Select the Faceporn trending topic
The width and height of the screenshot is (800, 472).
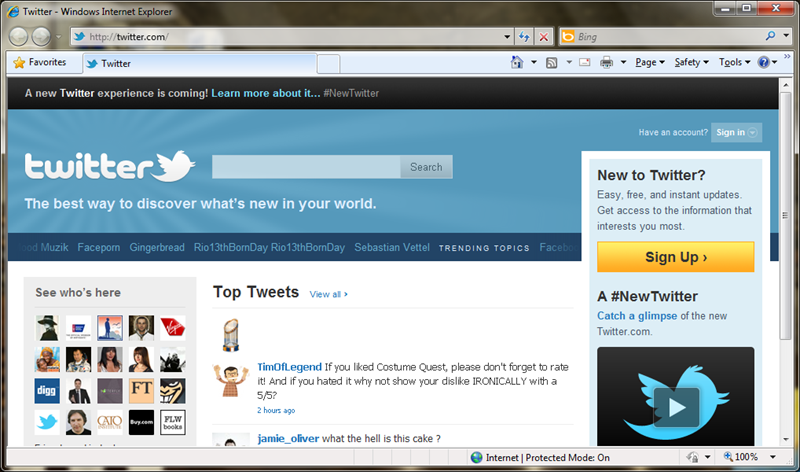[99, 247]
